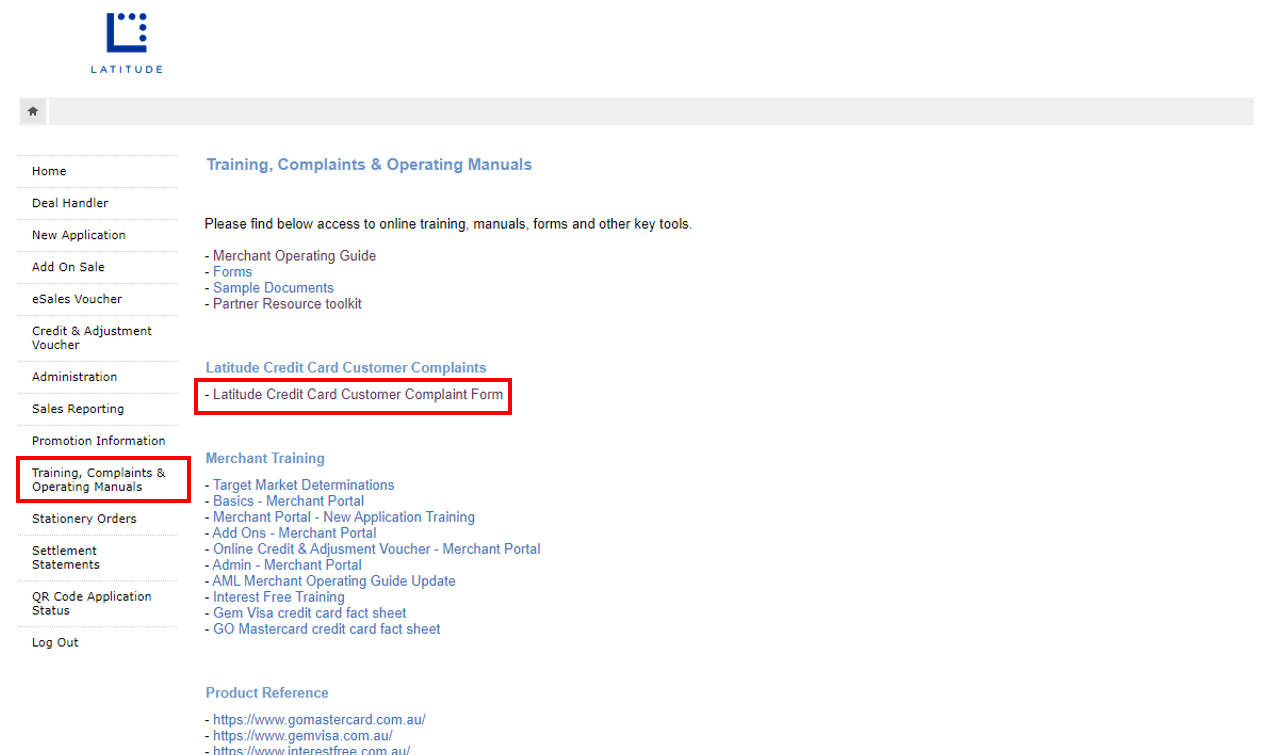The height and width of the screenshot is (755, 1261).
Task: Open the Merchant Operating Guide link
Action: 294,256
